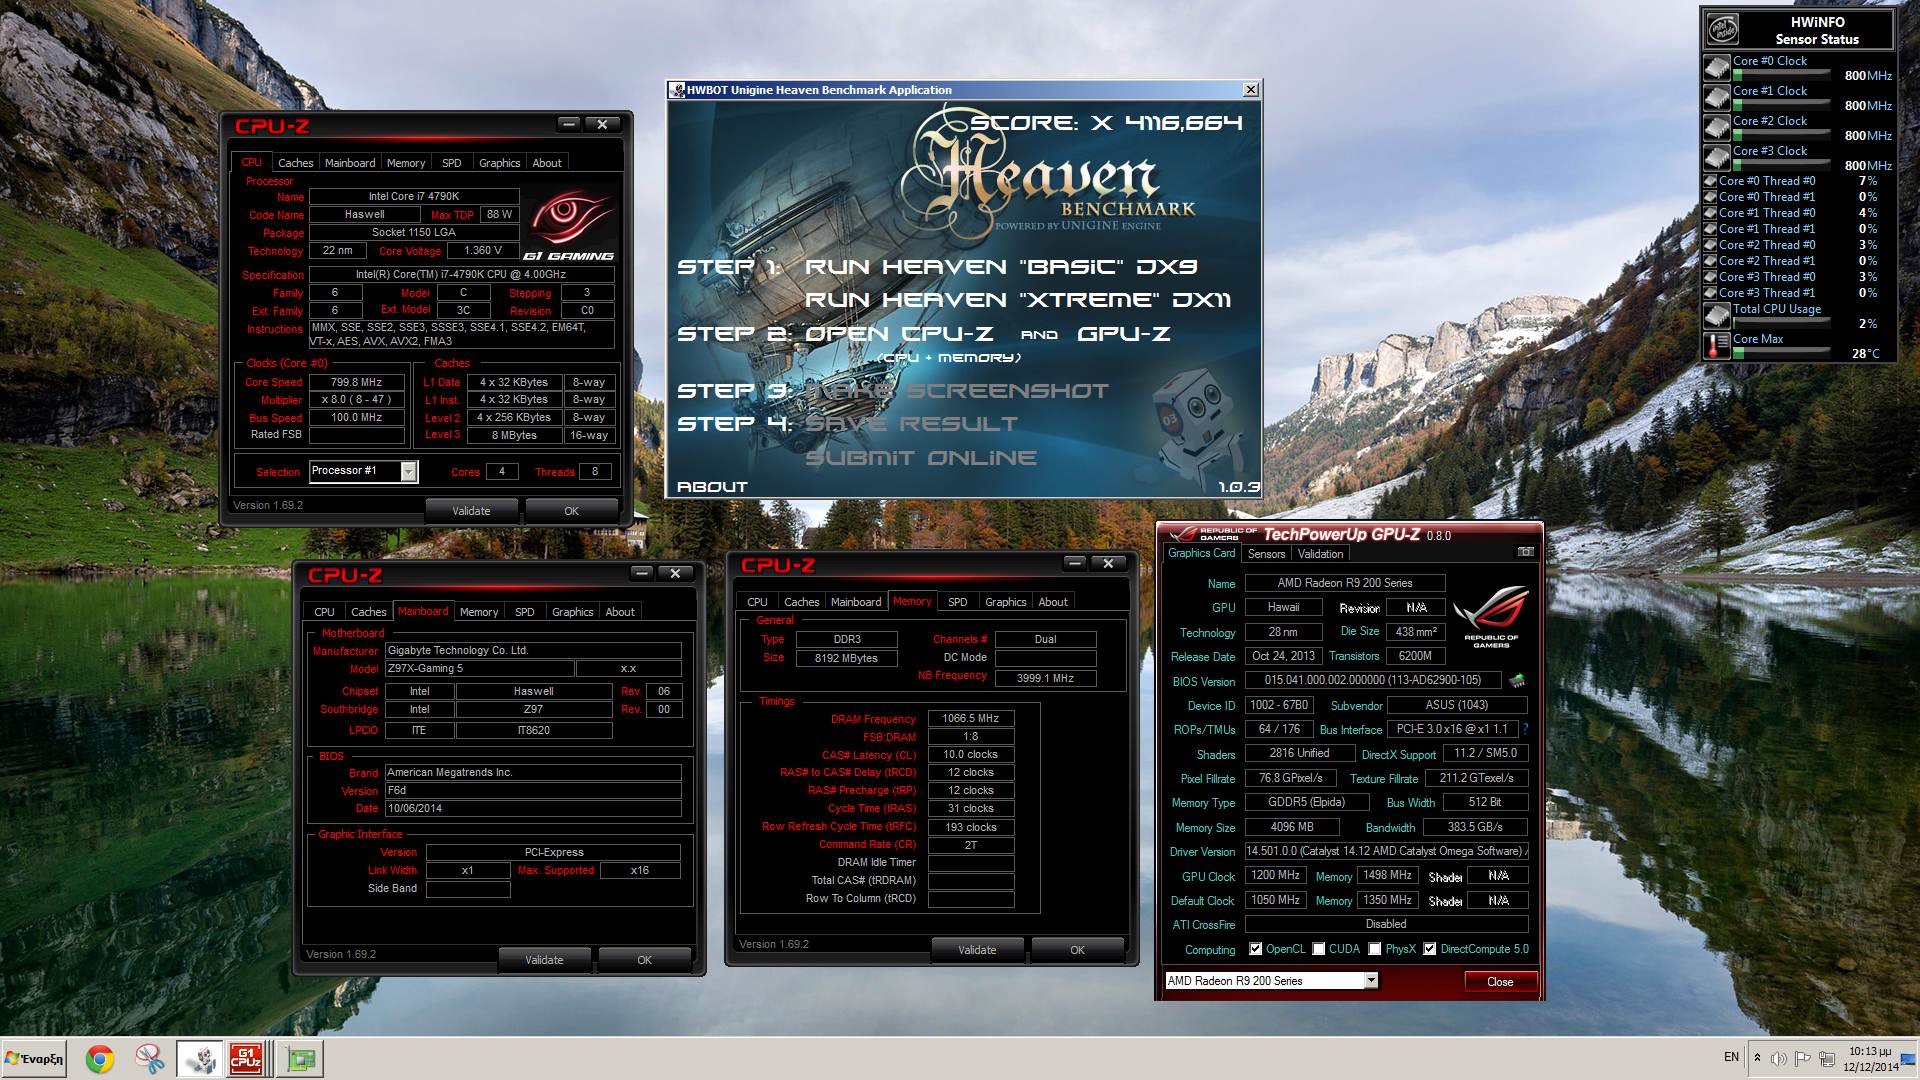Click OK in the Mainboard CPU-Z window
1920x1080 pixels.
pos(644,960)
